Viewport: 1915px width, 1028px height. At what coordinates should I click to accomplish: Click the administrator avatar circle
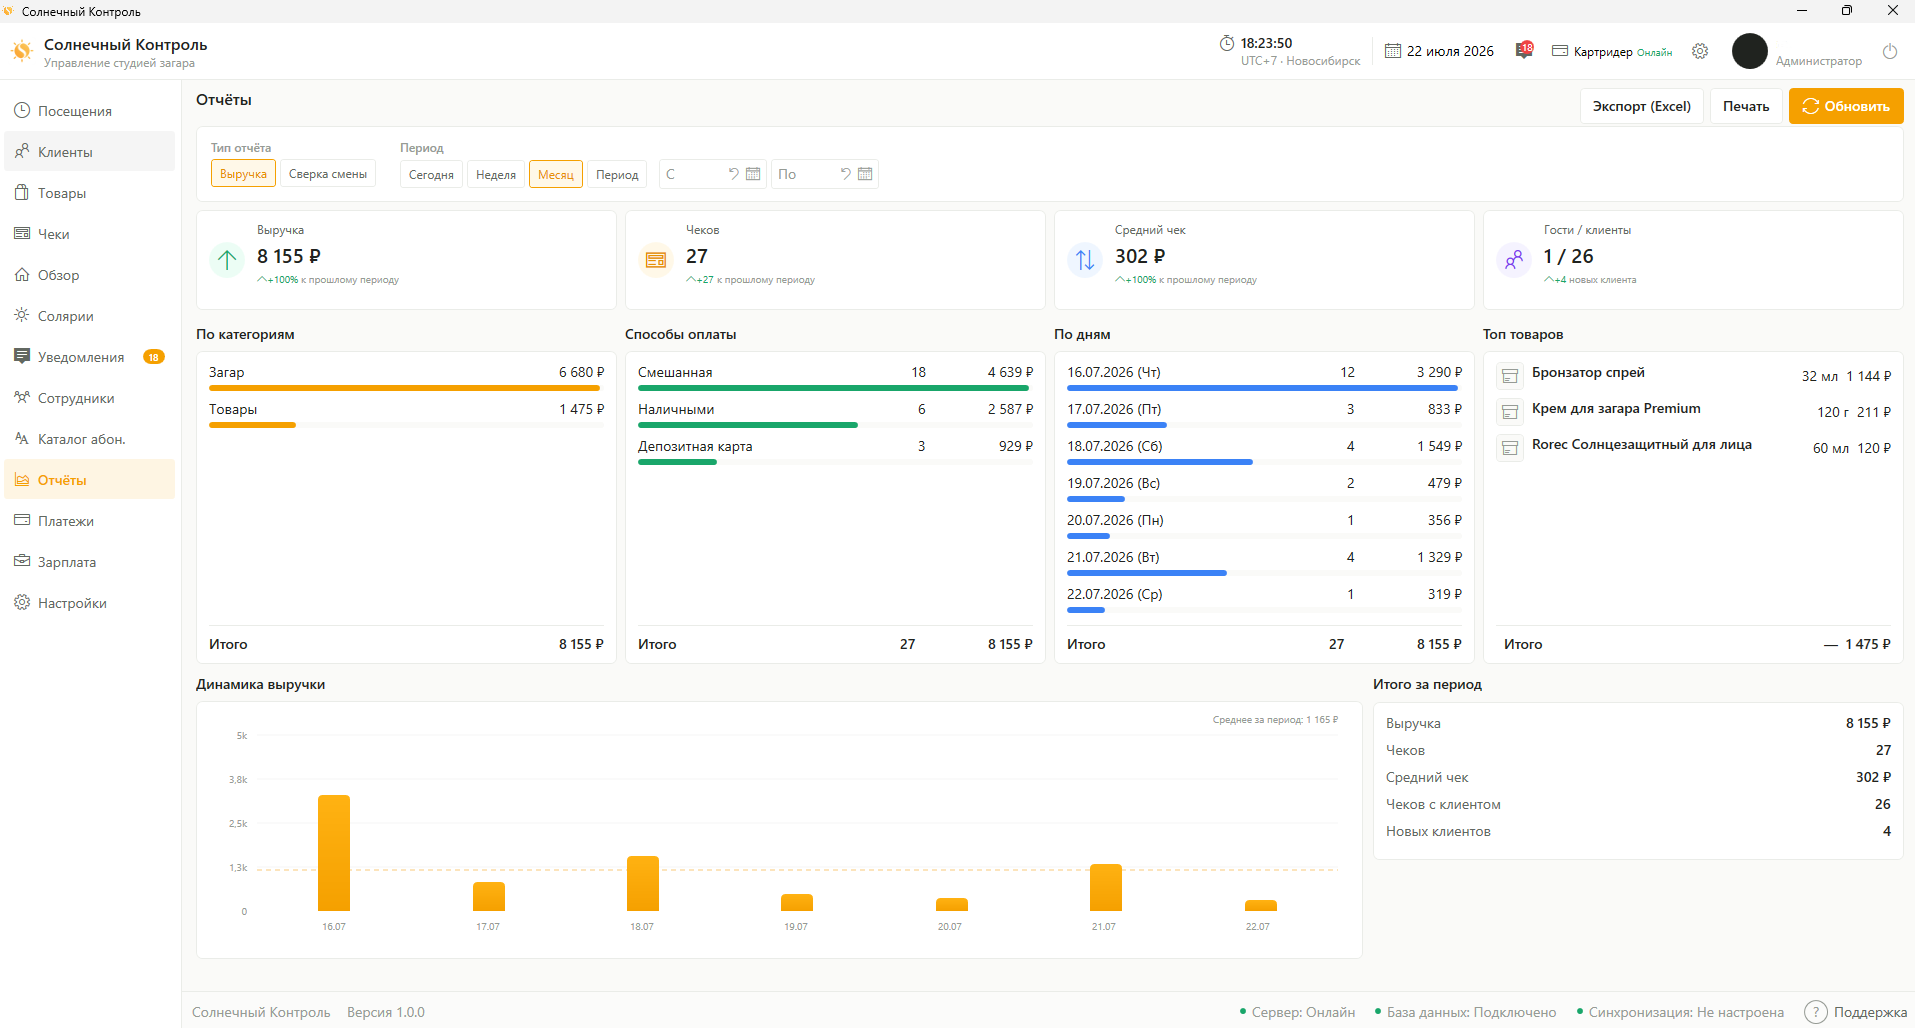[x=1750, y=51]
